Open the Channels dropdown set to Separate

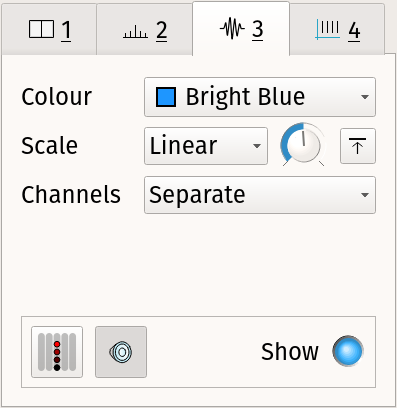pos(260,195)
